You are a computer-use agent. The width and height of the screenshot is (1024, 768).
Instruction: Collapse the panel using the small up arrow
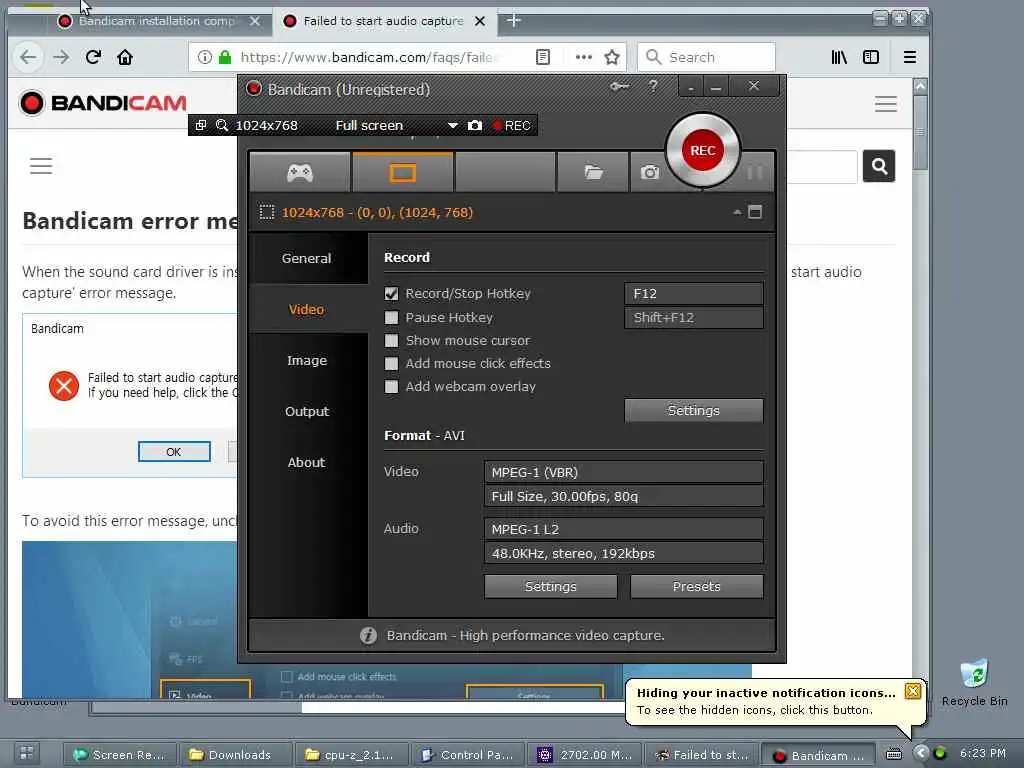click(737, 212)
